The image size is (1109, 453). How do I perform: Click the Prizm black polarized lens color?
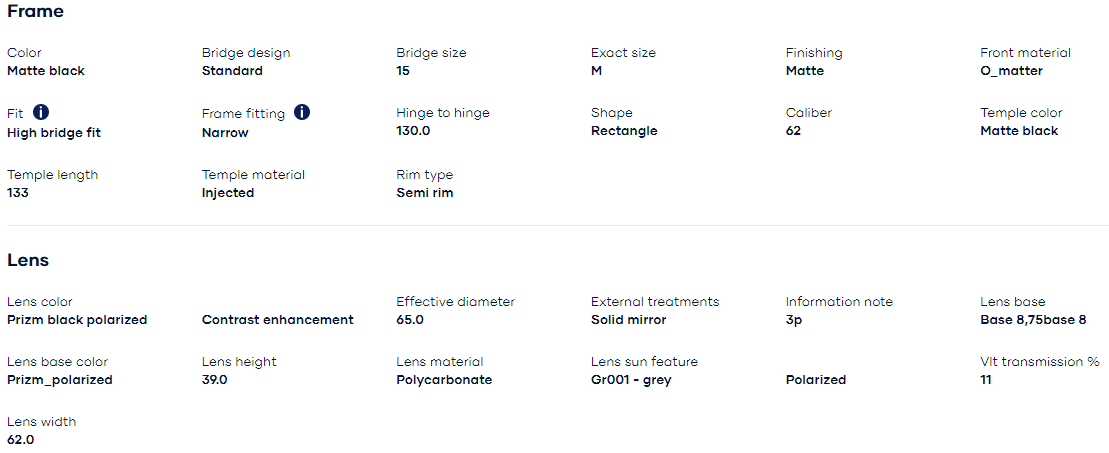click(x=77, y=320)
